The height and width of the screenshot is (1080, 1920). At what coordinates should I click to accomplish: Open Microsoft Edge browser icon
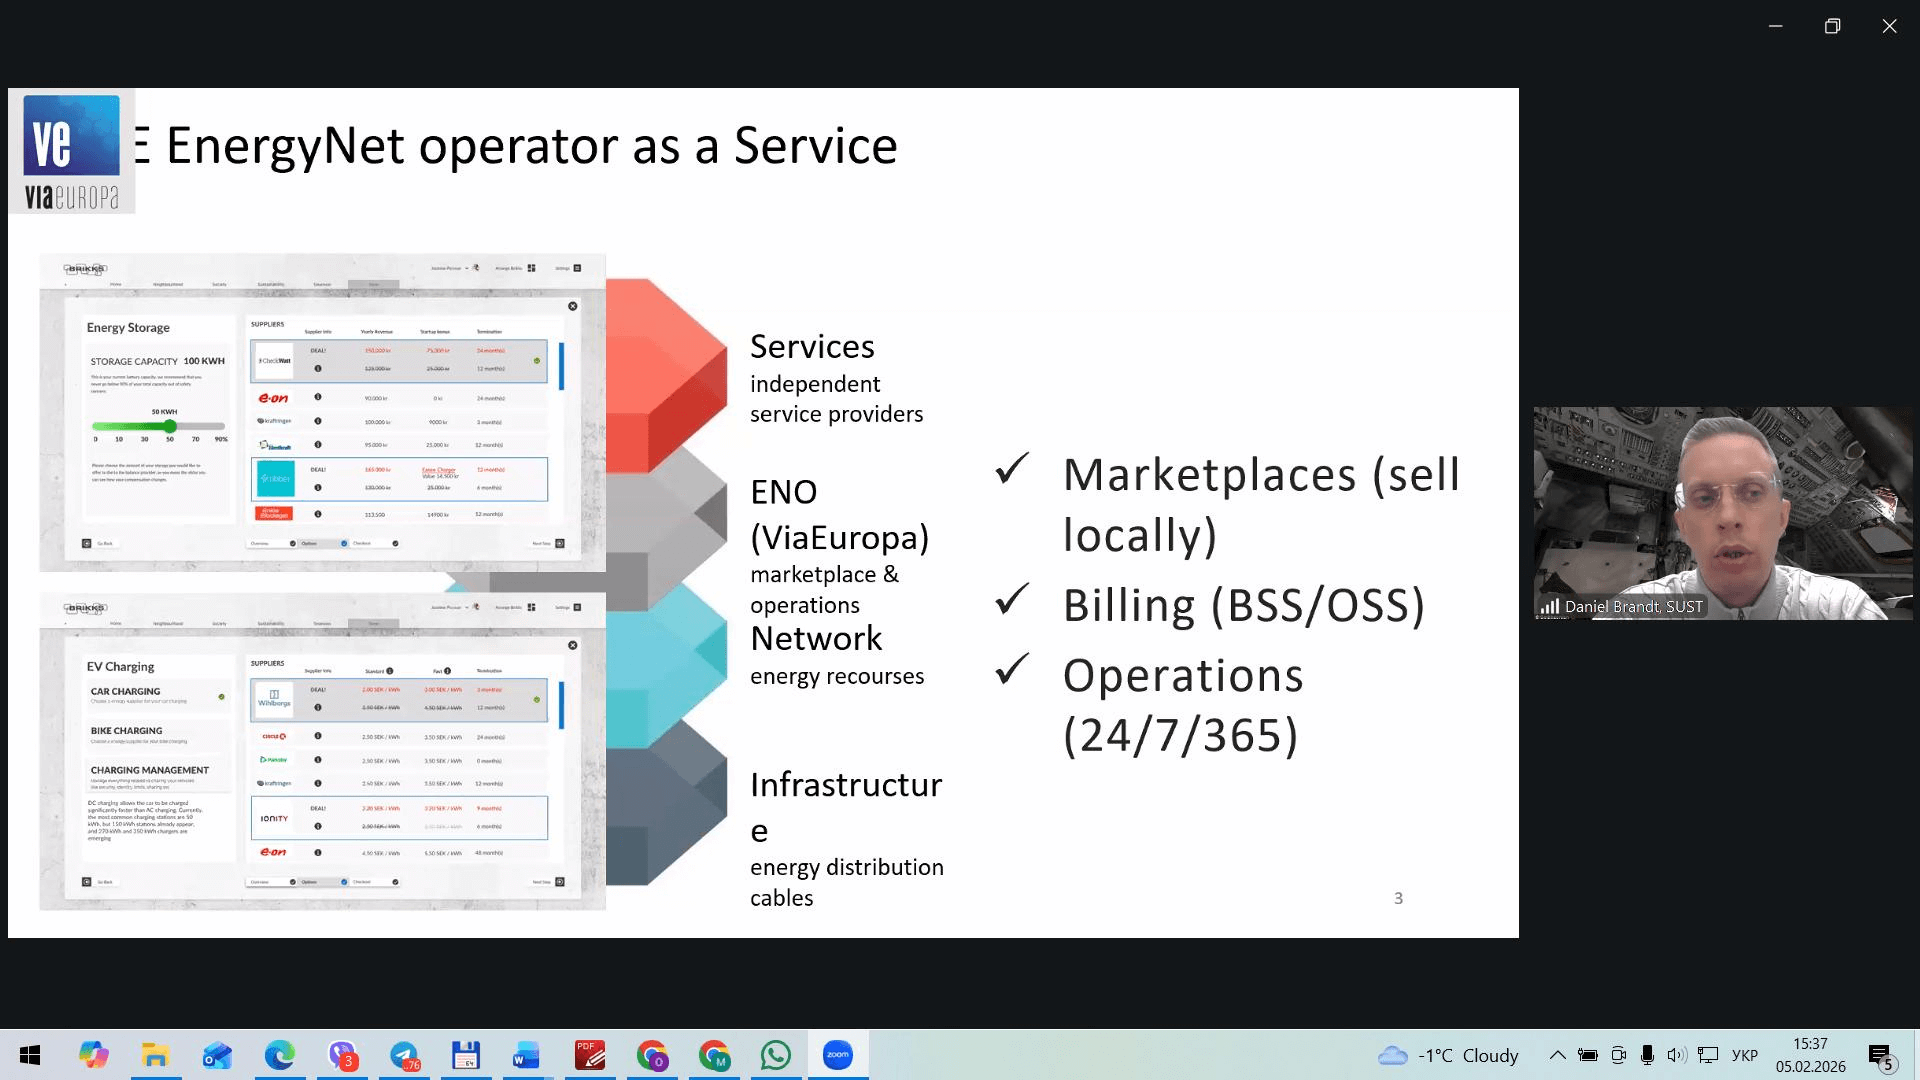(279, 1055)
